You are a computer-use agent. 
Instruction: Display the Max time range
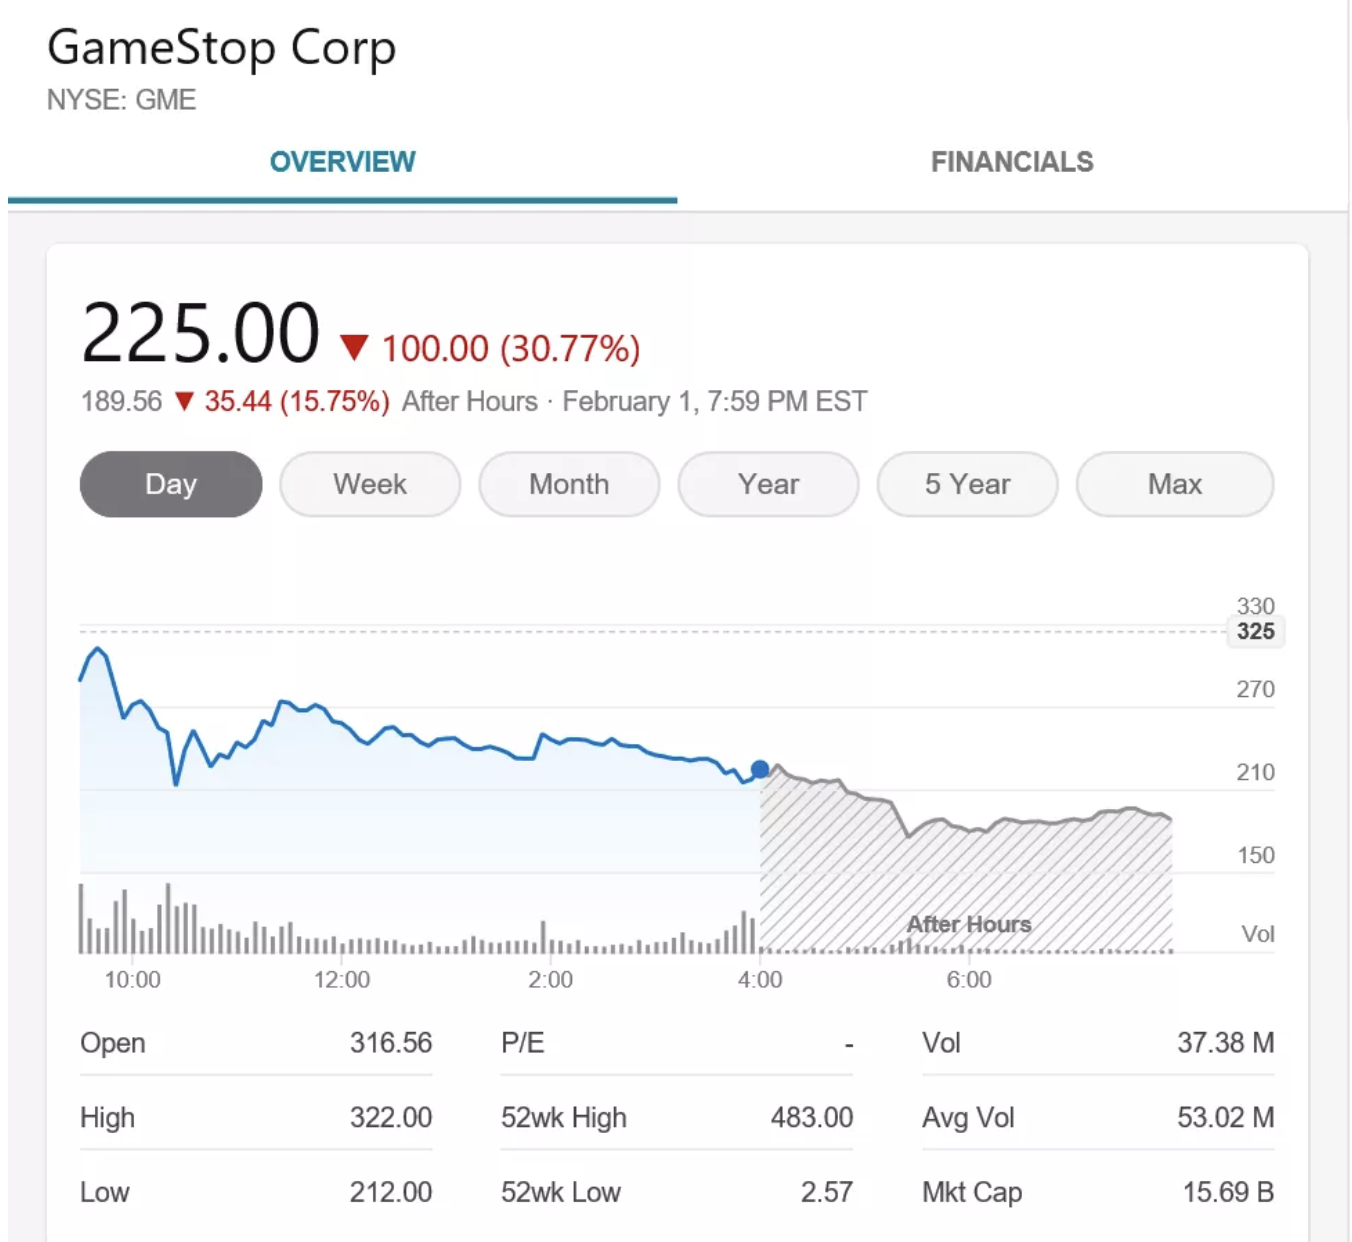click(x=1174, y=484)
